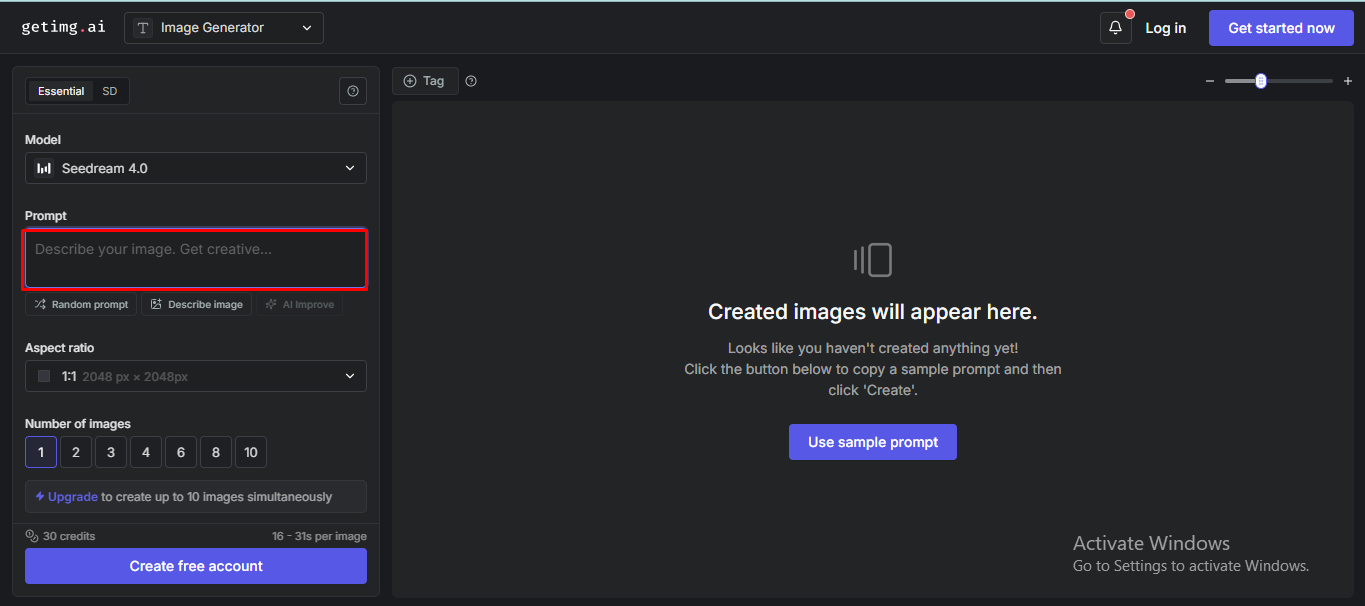The image size is (1365, 606).
Task: Set number of images to 4
Action: (x=146, y=452)
